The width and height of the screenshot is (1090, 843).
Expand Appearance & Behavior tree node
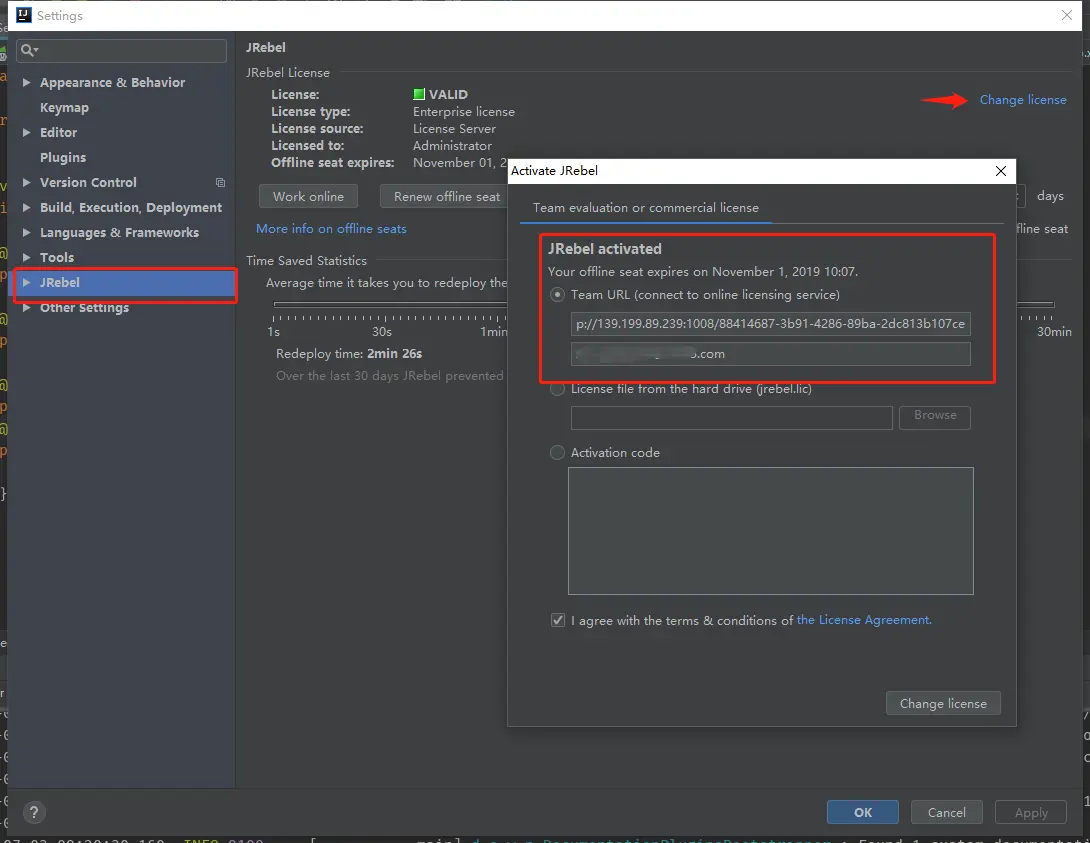26,82
